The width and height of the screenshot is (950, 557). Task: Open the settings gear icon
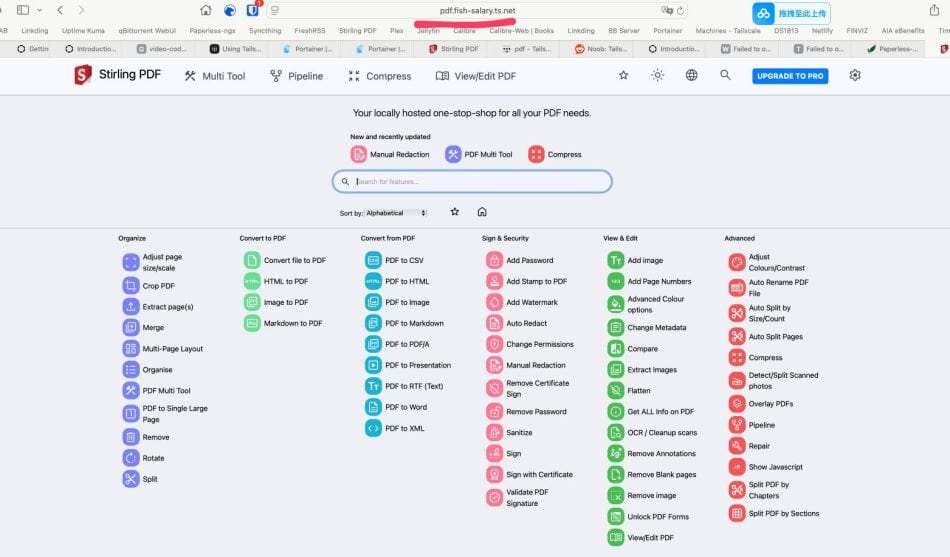point(855,75)
